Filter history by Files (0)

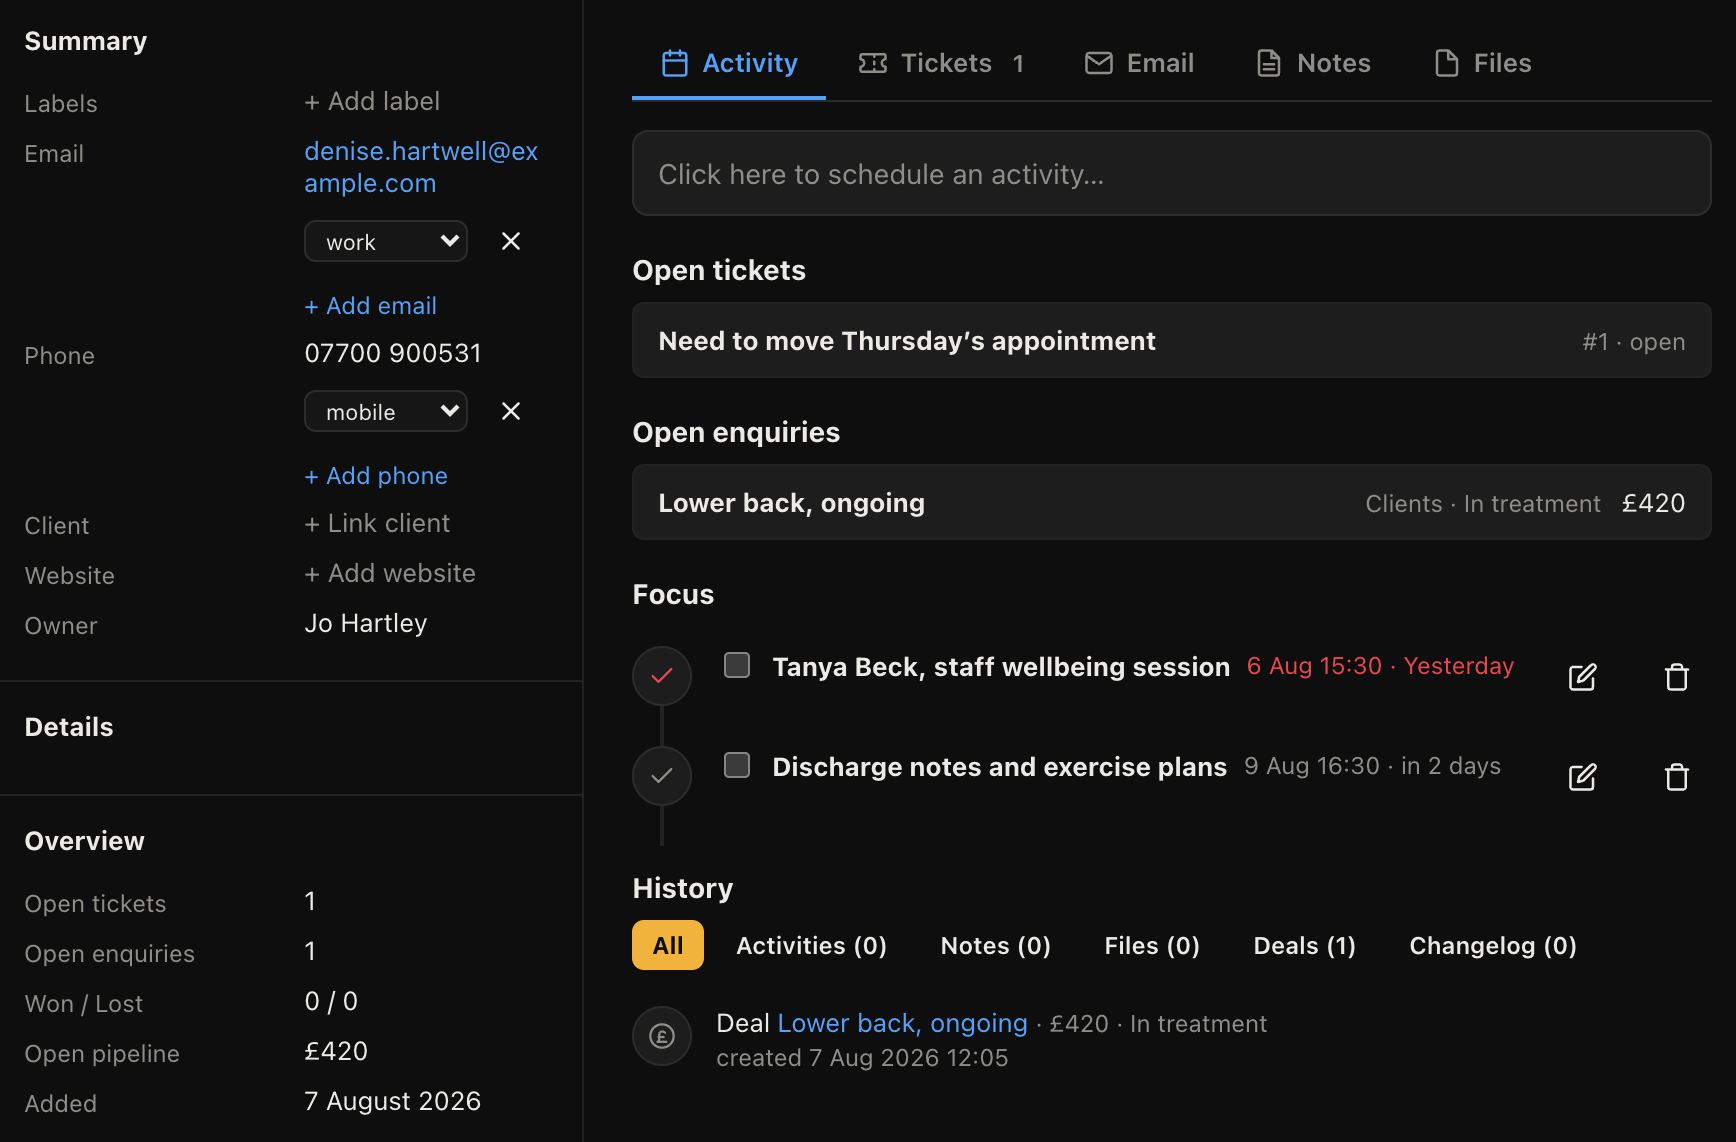pos(1152,945)
